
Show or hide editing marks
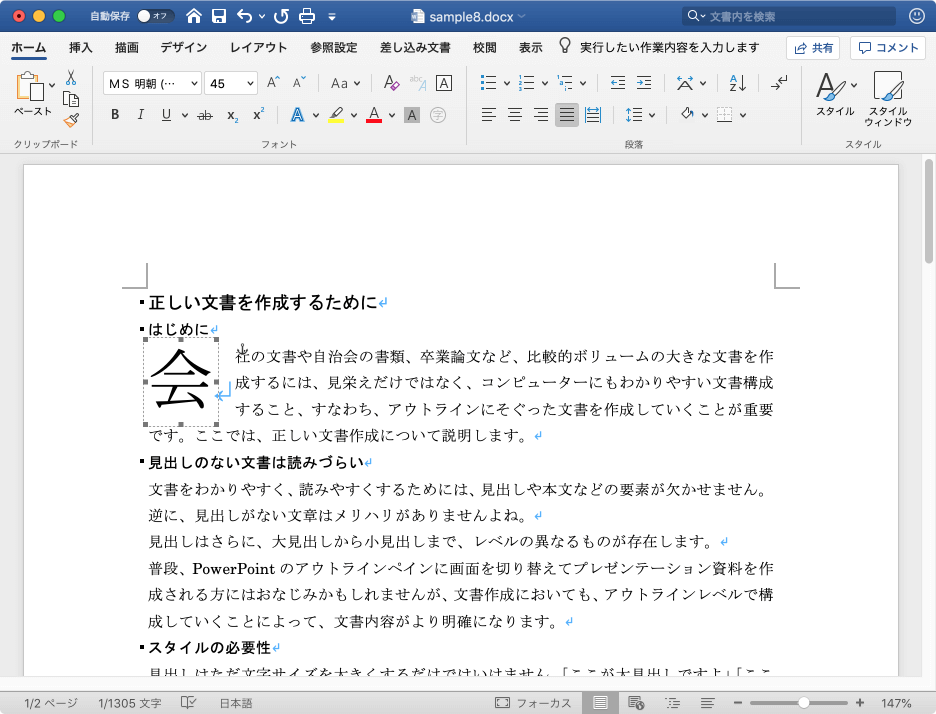779,83
